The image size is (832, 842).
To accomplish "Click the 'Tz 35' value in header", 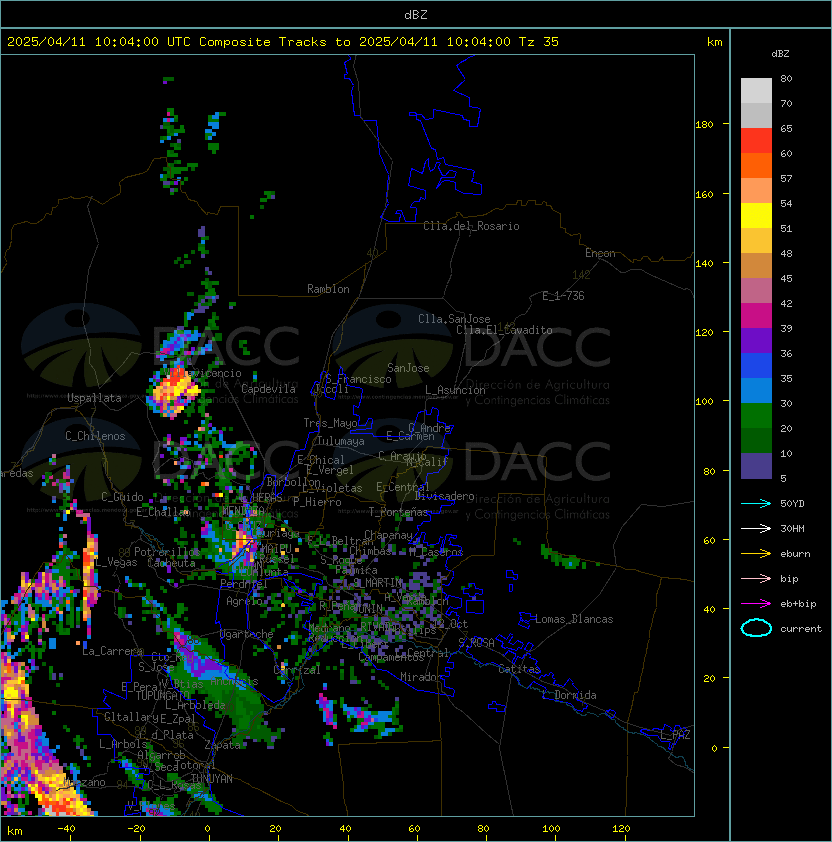I will [x=539, y=41].
